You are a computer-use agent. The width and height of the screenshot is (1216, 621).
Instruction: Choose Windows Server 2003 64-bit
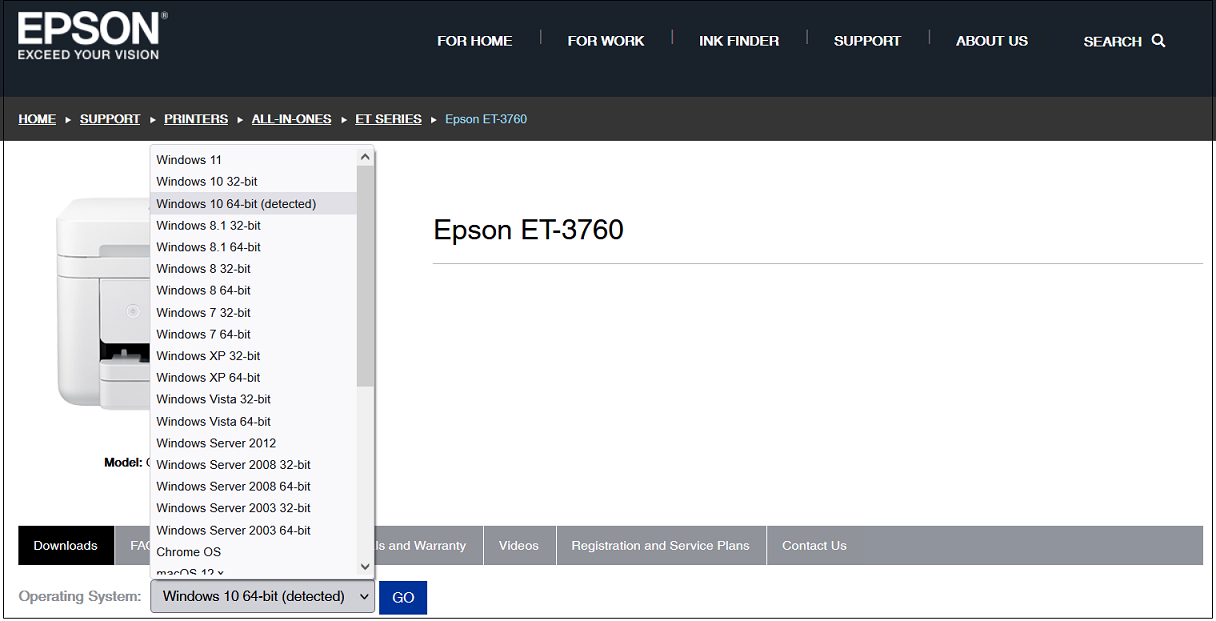click(x=254, y=530)
